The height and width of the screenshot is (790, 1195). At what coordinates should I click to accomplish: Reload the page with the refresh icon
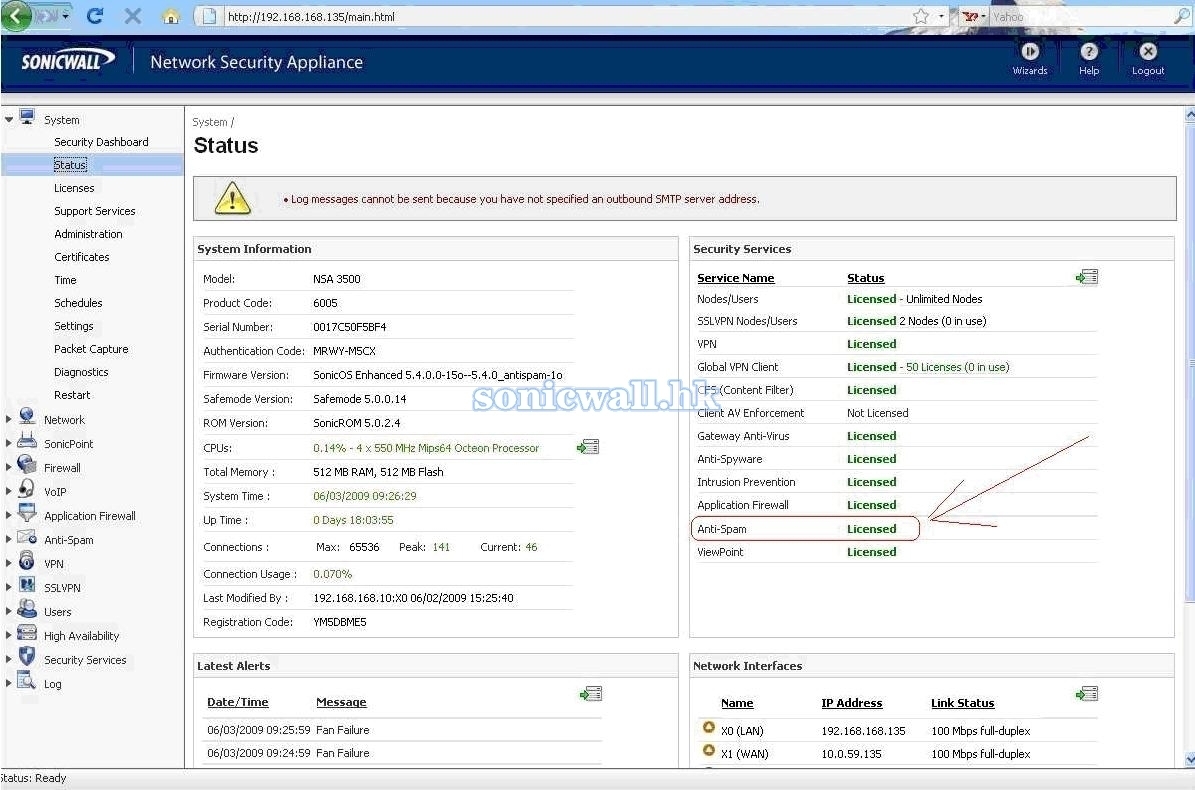(x=95, y=16)
